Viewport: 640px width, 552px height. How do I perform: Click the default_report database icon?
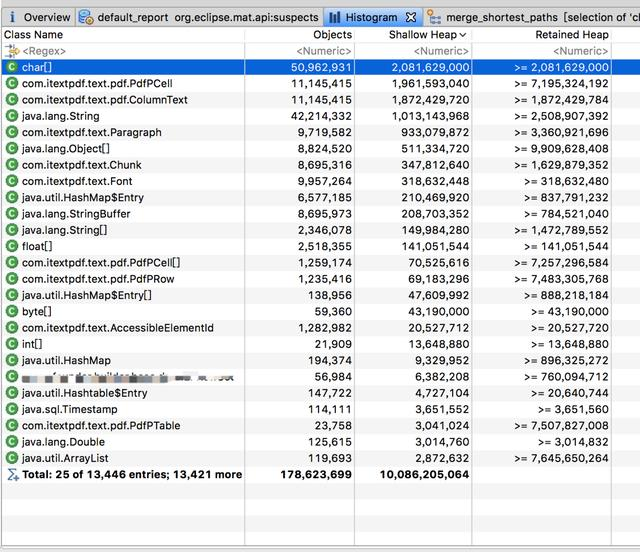pos(86,17)
